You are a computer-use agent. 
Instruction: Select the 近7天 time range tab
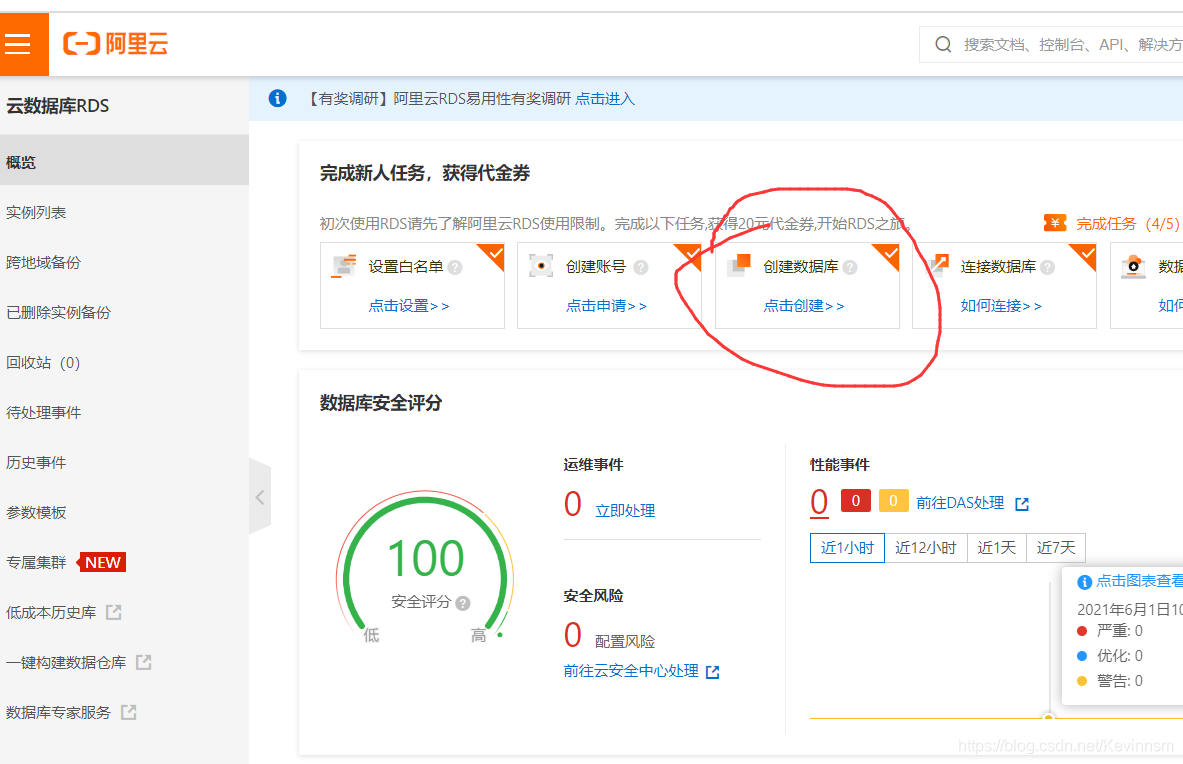pyautogui.click(x=1055, y=548)
